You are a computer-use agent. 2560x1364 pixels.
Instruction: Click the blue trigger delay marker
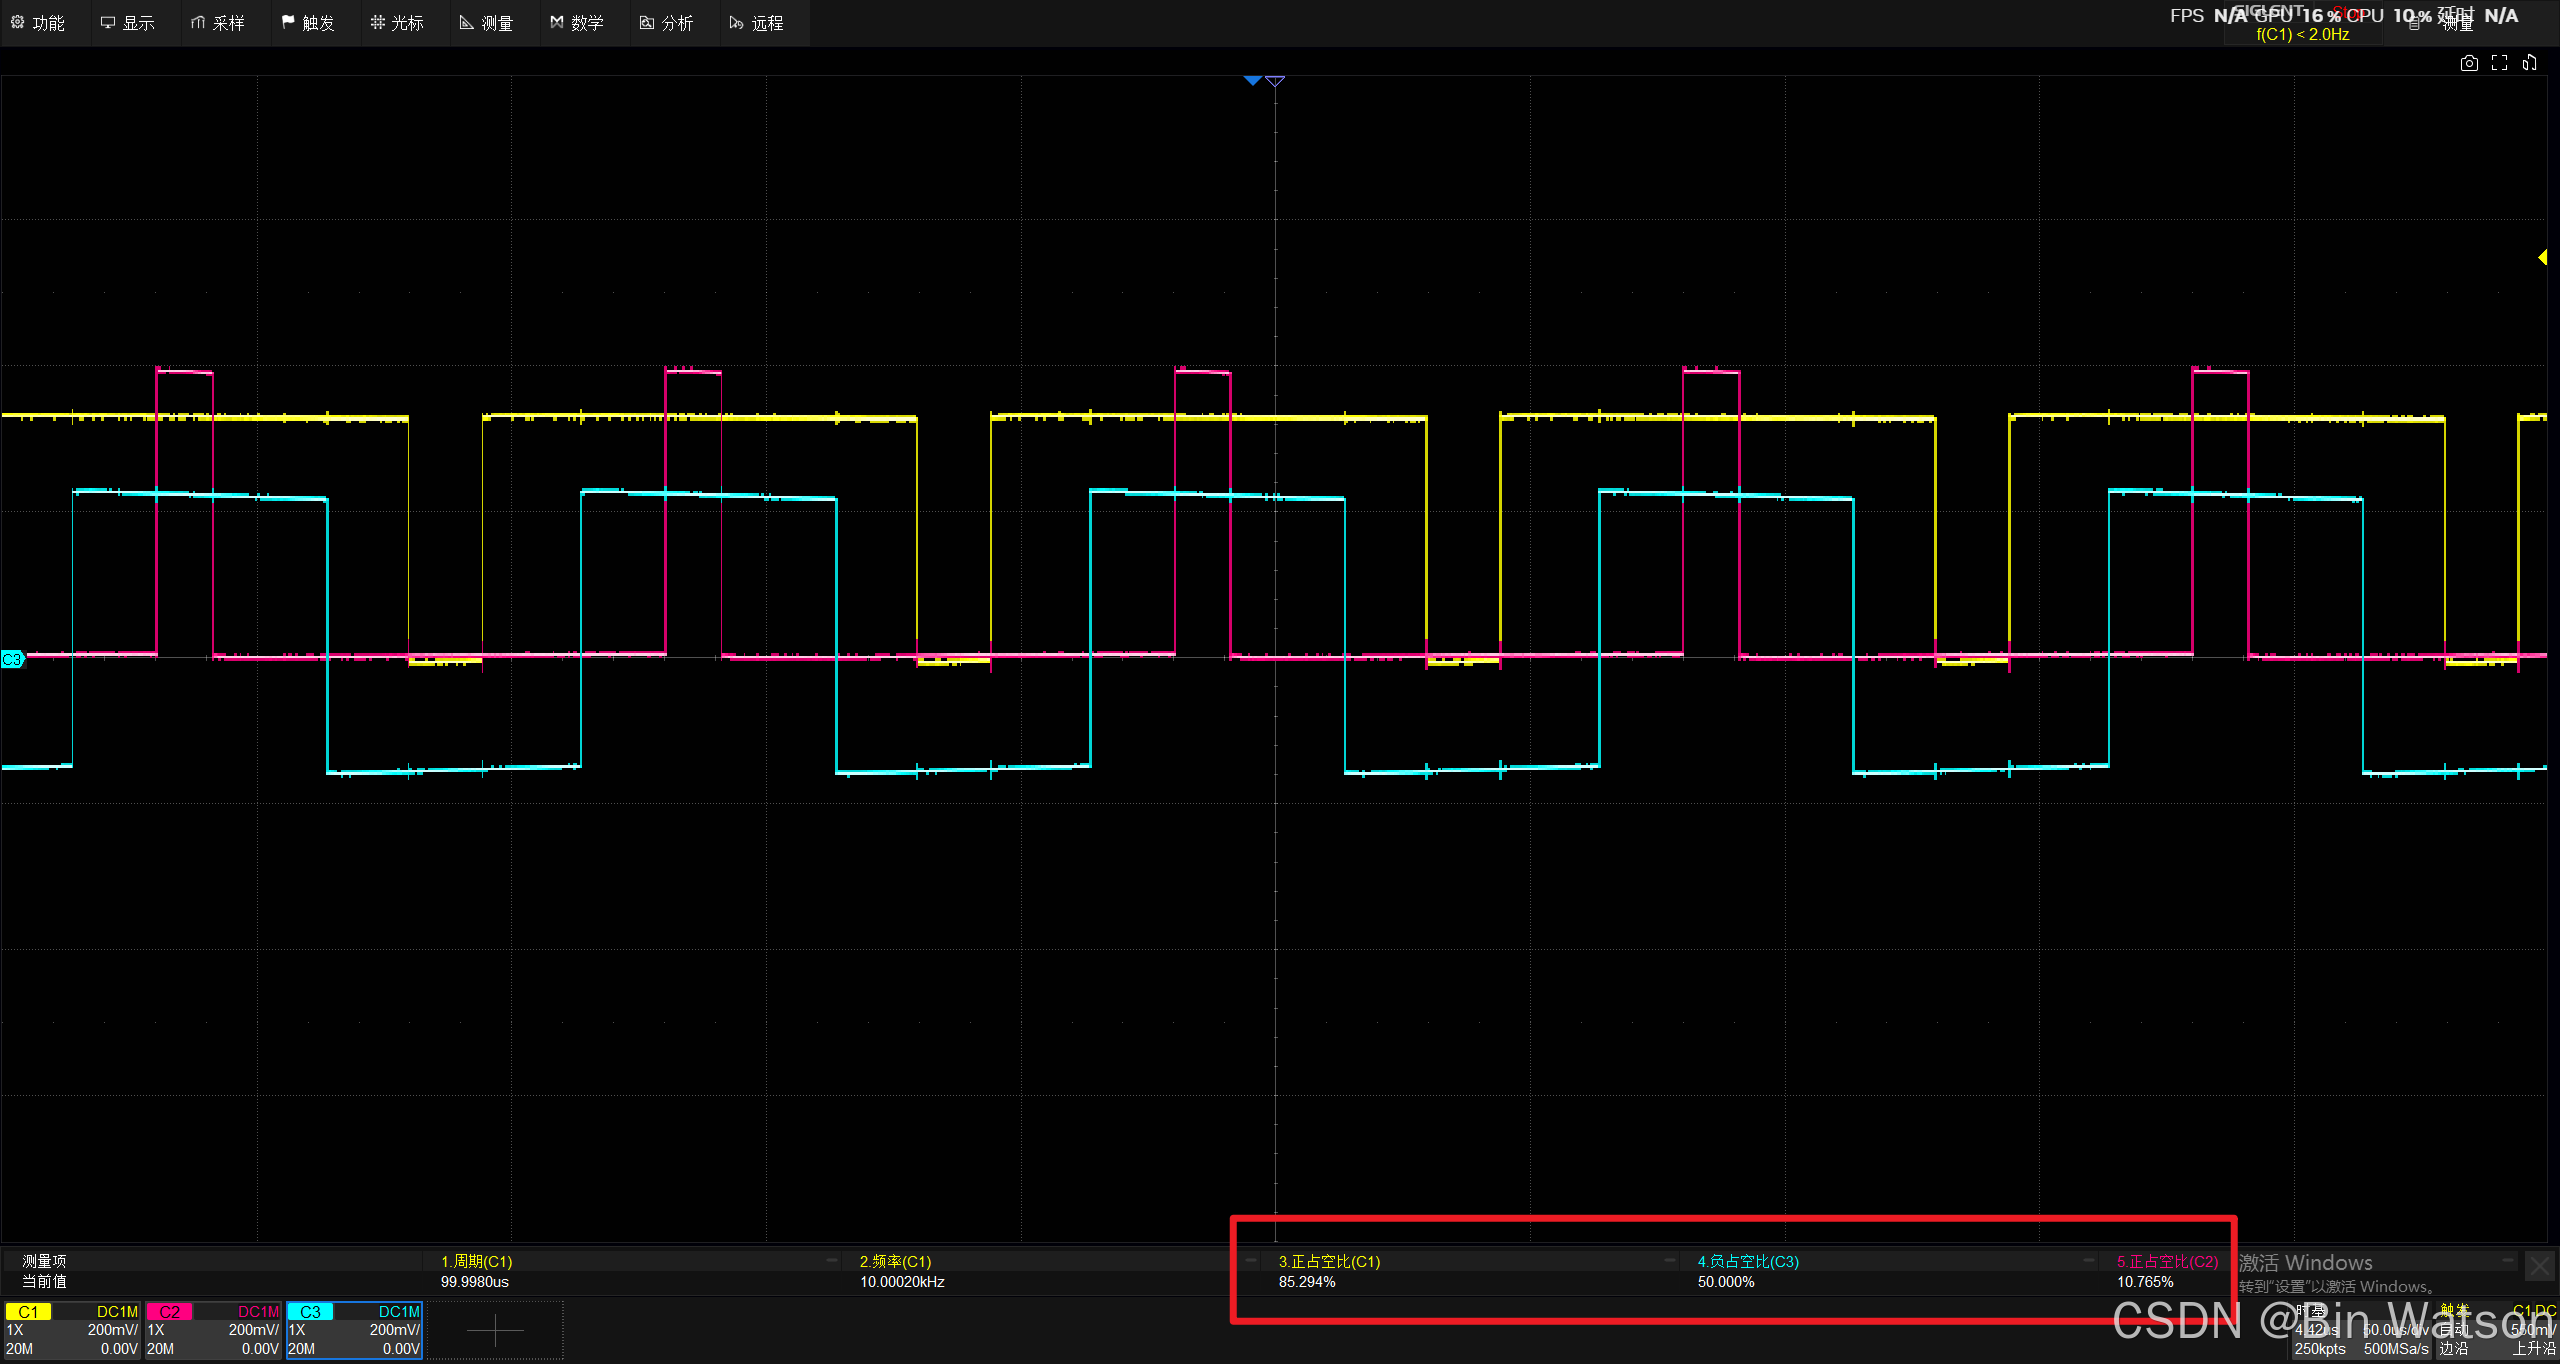click(x=1252, y=80)
